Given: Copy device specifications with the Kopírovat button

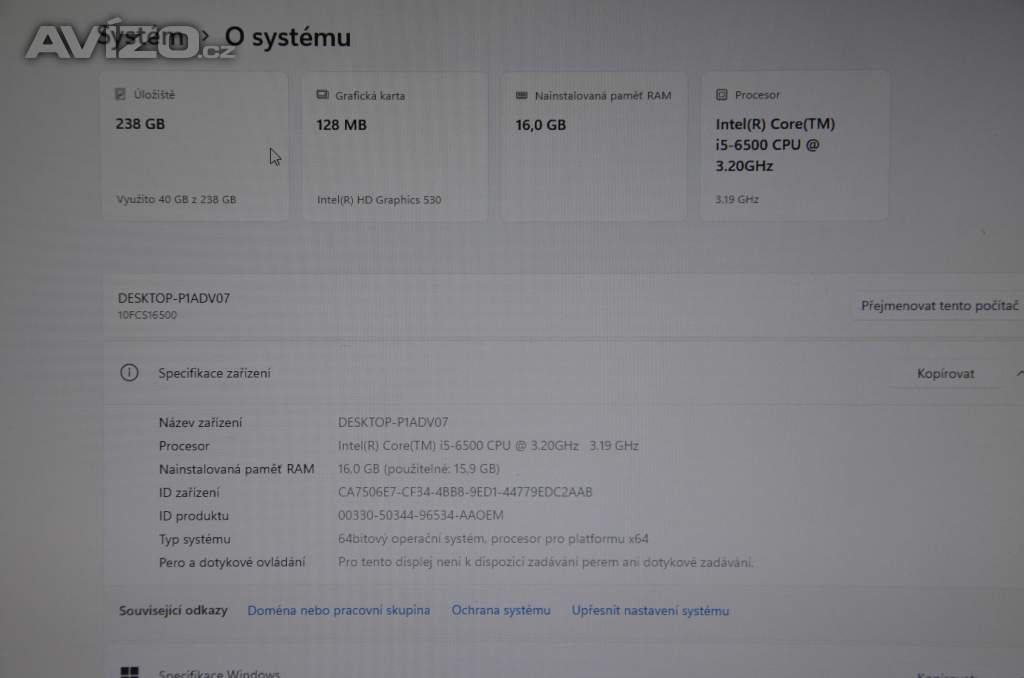Looking at the screenshot, I should 945,374.
